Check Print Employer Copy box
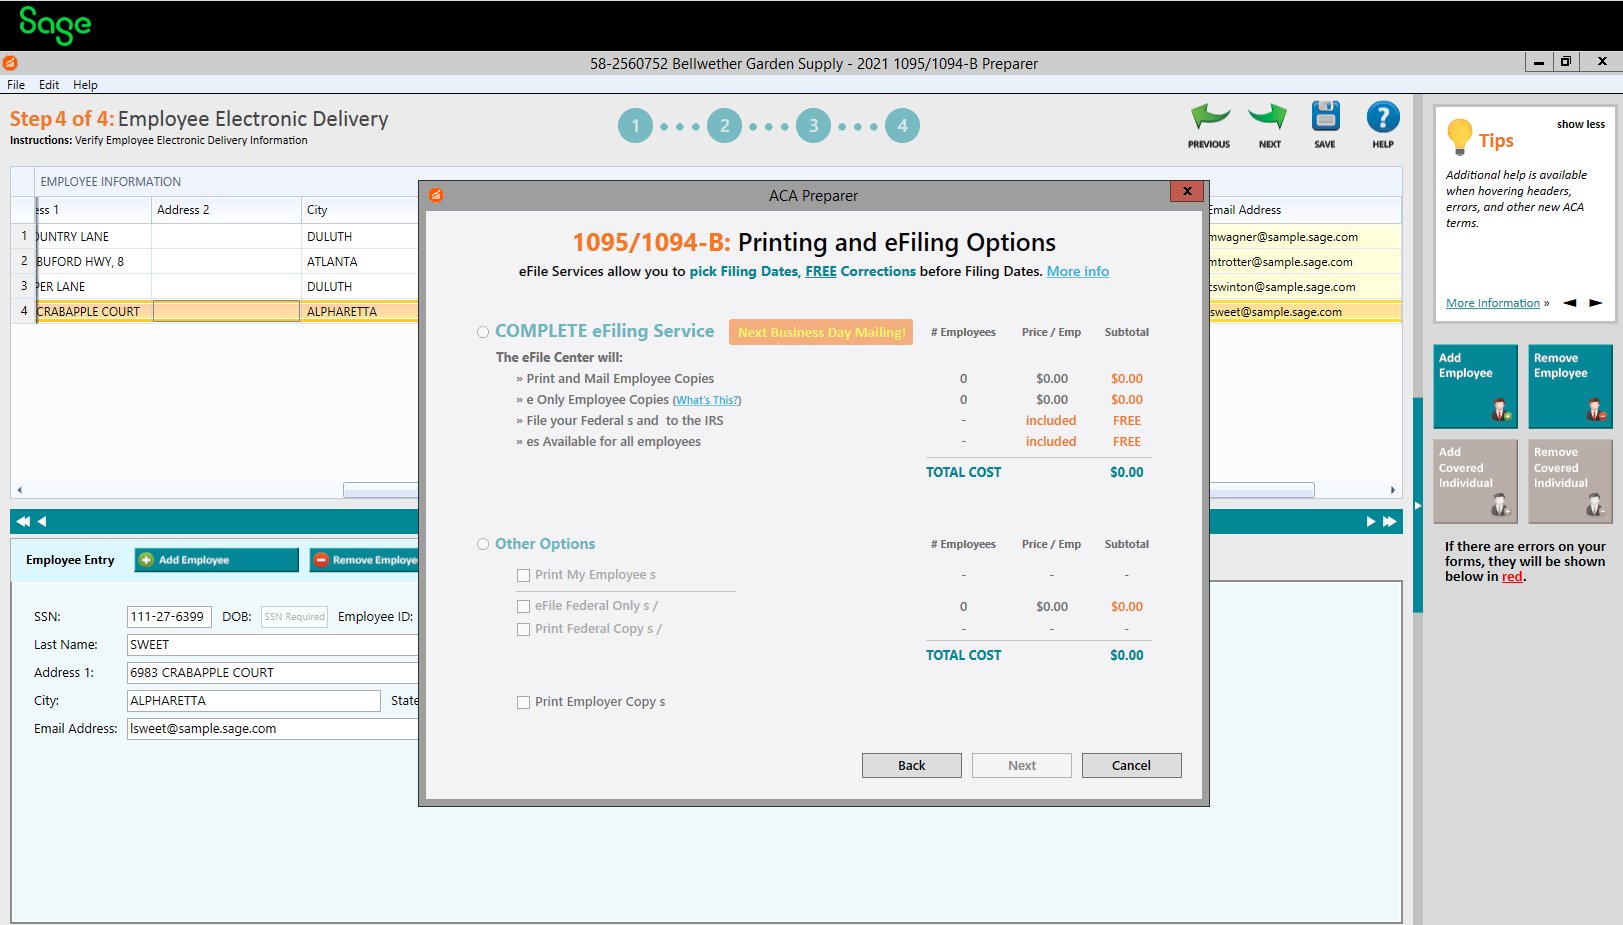1623x925 pixels. pos(523,702)
